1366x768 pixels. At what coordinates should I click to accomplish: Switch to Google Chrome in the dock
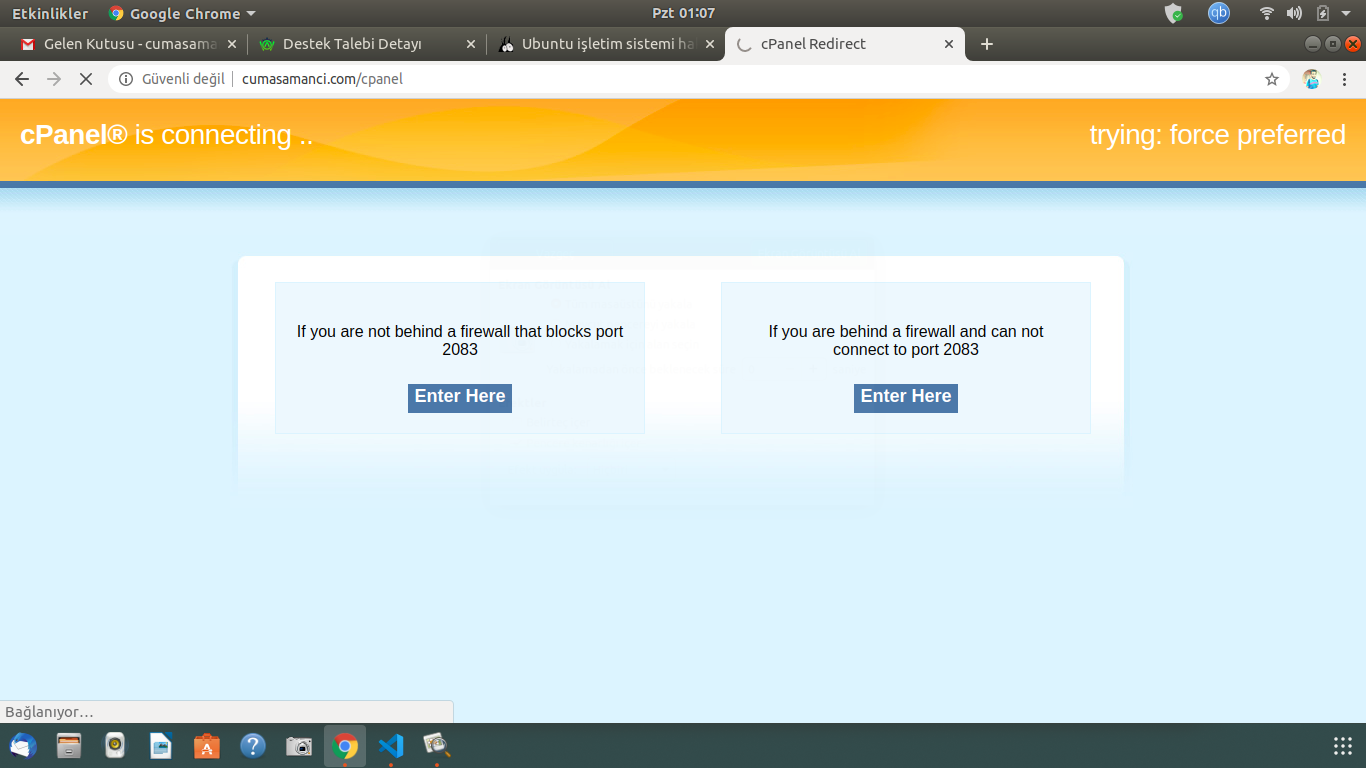point(345,746)
